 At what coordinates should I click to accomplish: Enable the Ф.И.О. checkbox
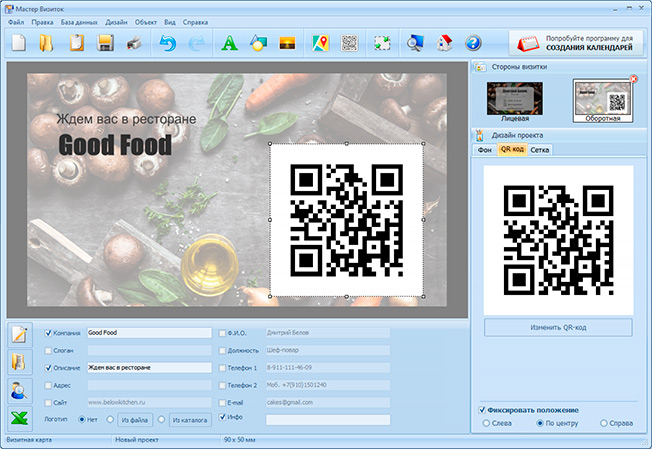click(x=222, y=333)
